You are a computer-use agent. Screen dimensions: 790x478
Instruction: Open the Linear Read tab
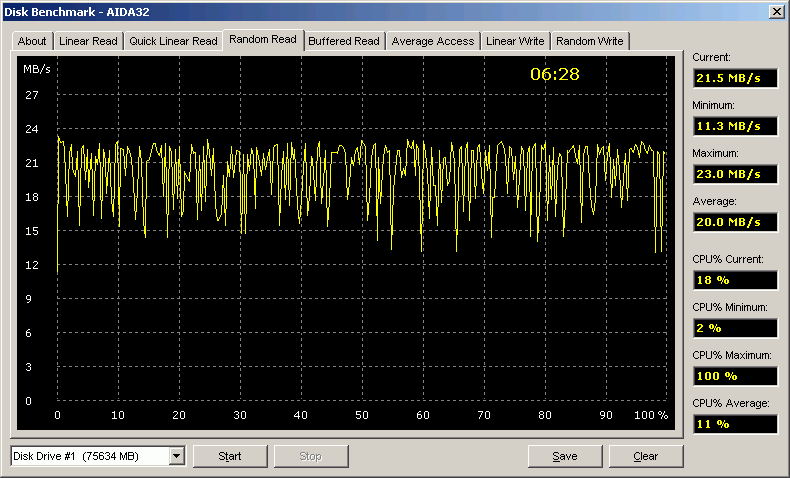click(88, 41)
